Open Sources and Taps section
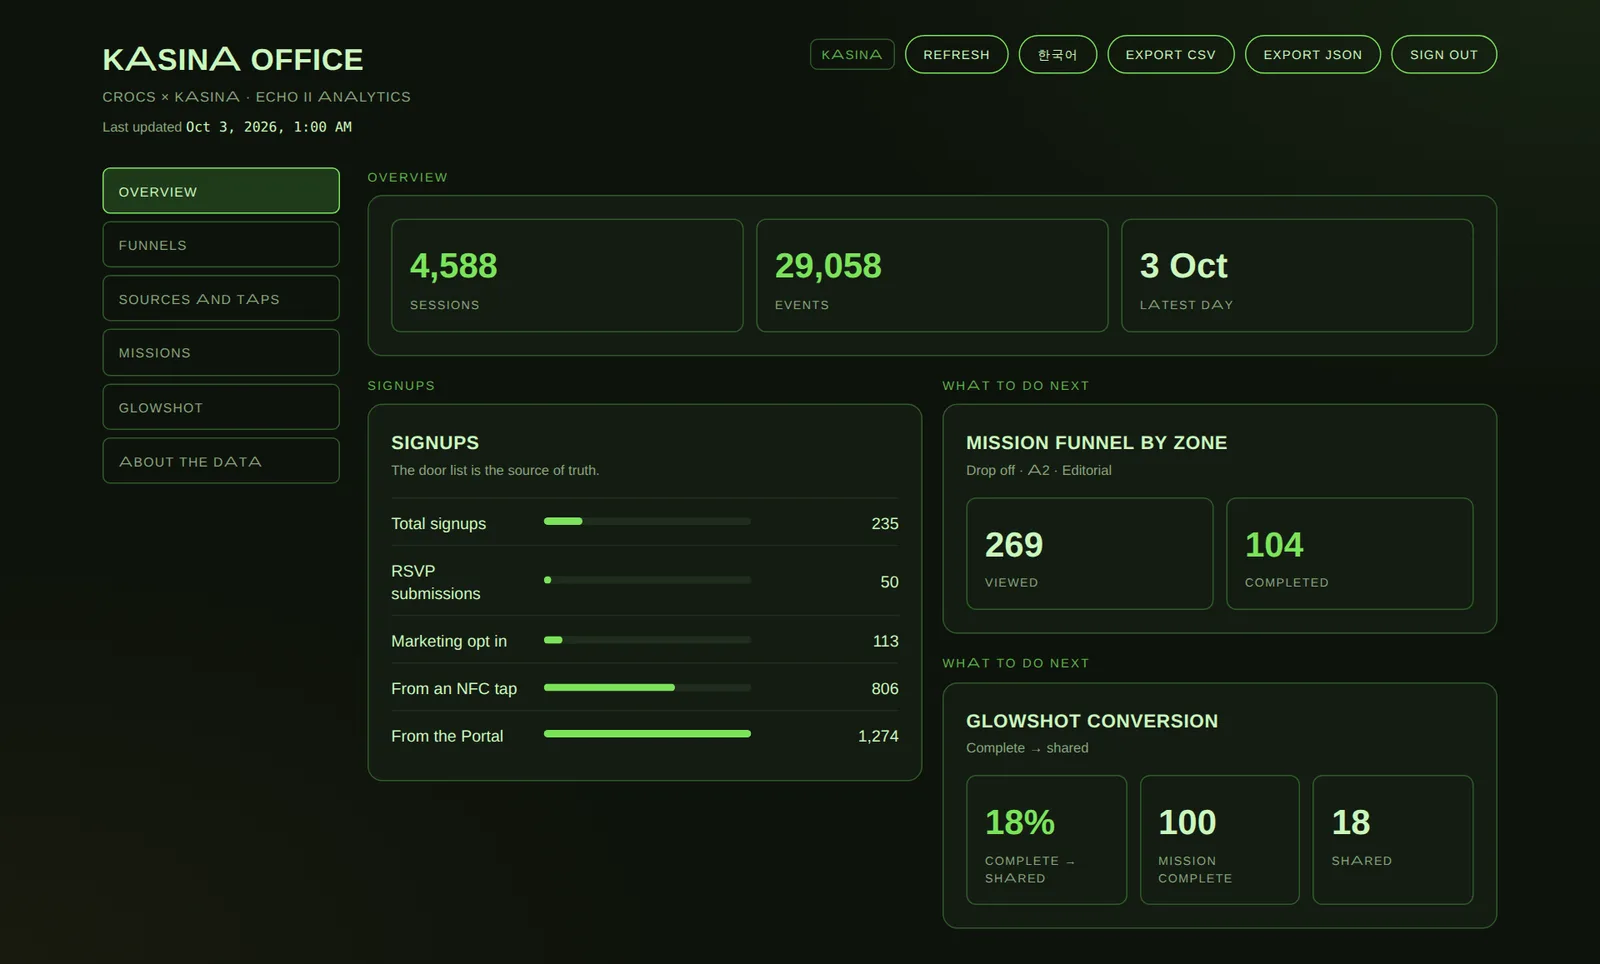Image resolution: width=1600 pixels, height=964 pixels. click(x=221, y=299)
